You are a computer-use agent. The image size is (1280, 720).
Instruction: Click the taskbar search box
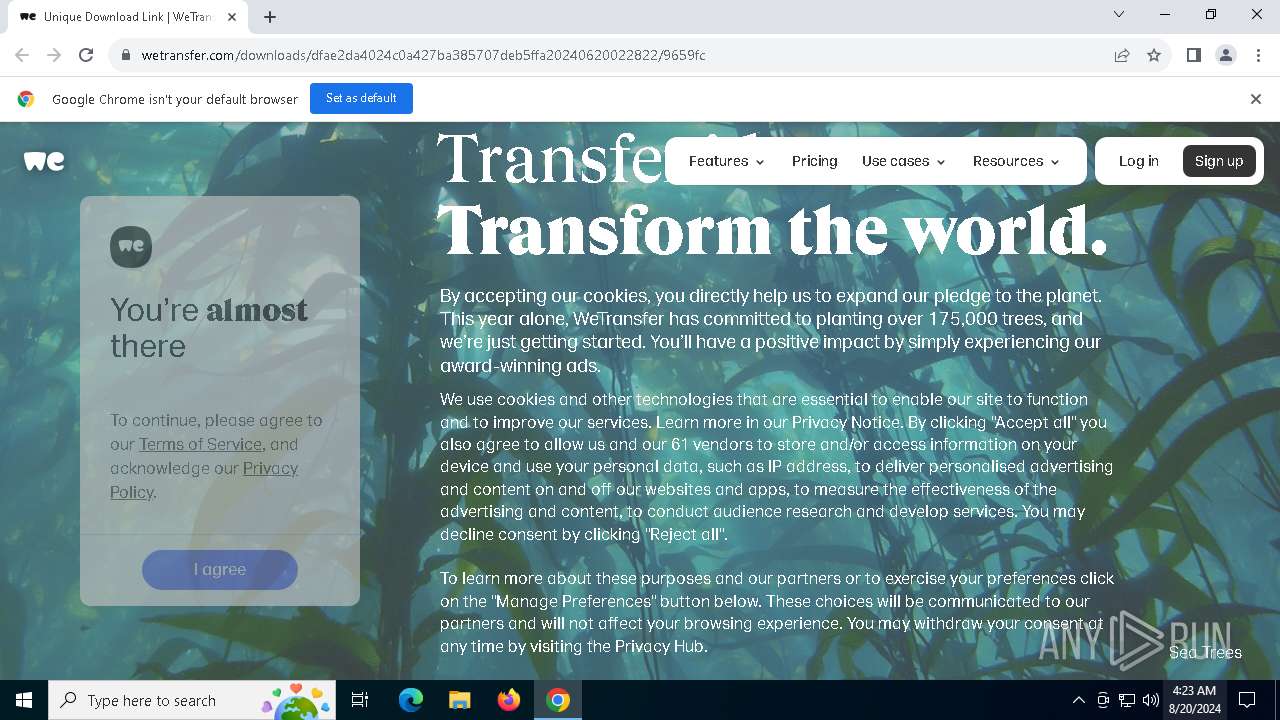click(192, 700)
